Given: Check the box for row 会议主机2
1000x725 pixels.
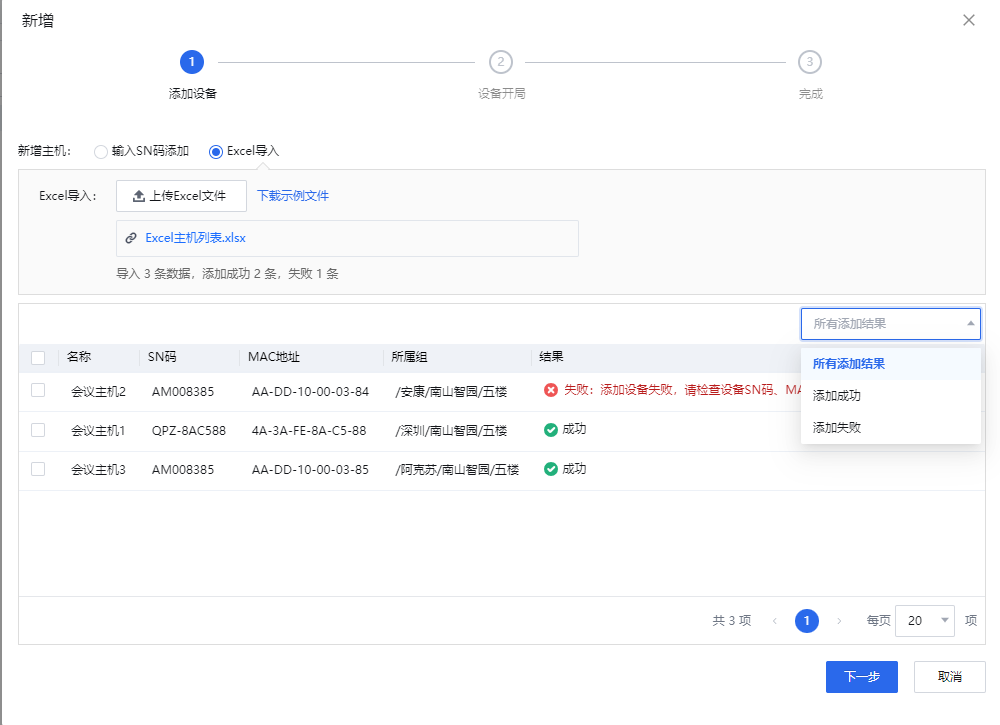Looking at the screenshot, I should [38, 391].
